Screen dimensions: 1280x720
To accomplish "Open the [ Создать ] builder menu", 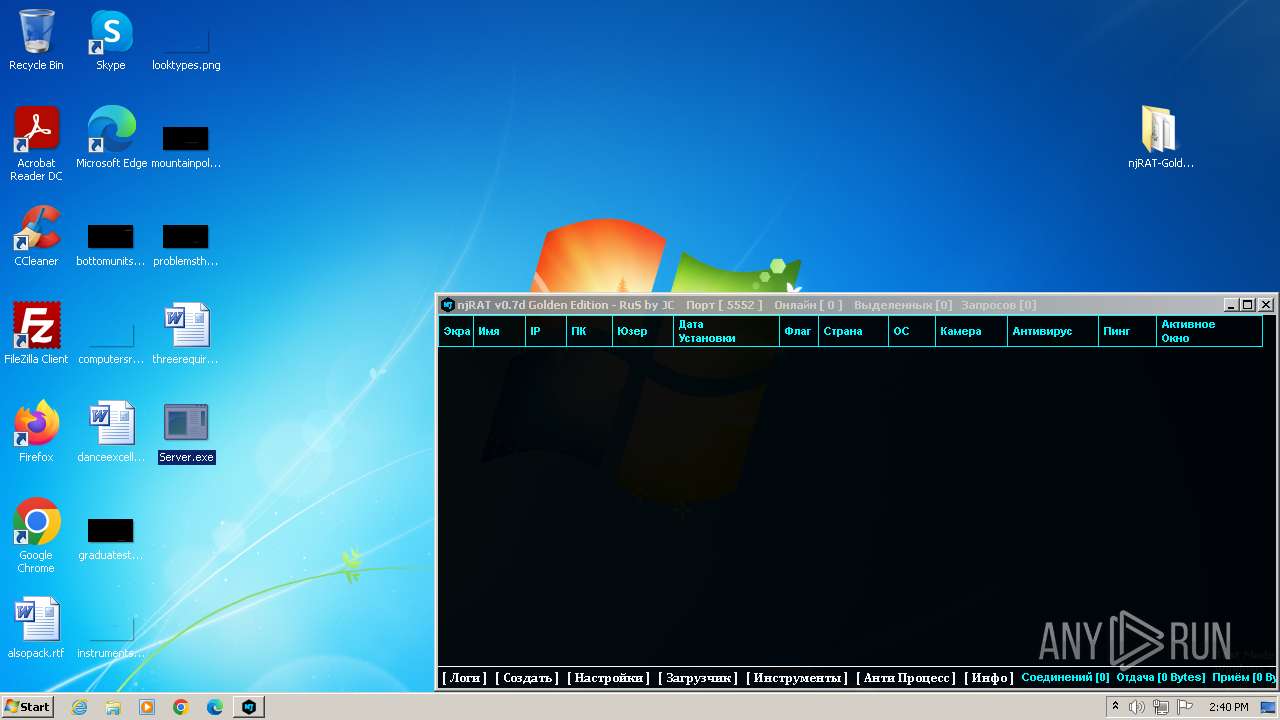I will 527,678.
